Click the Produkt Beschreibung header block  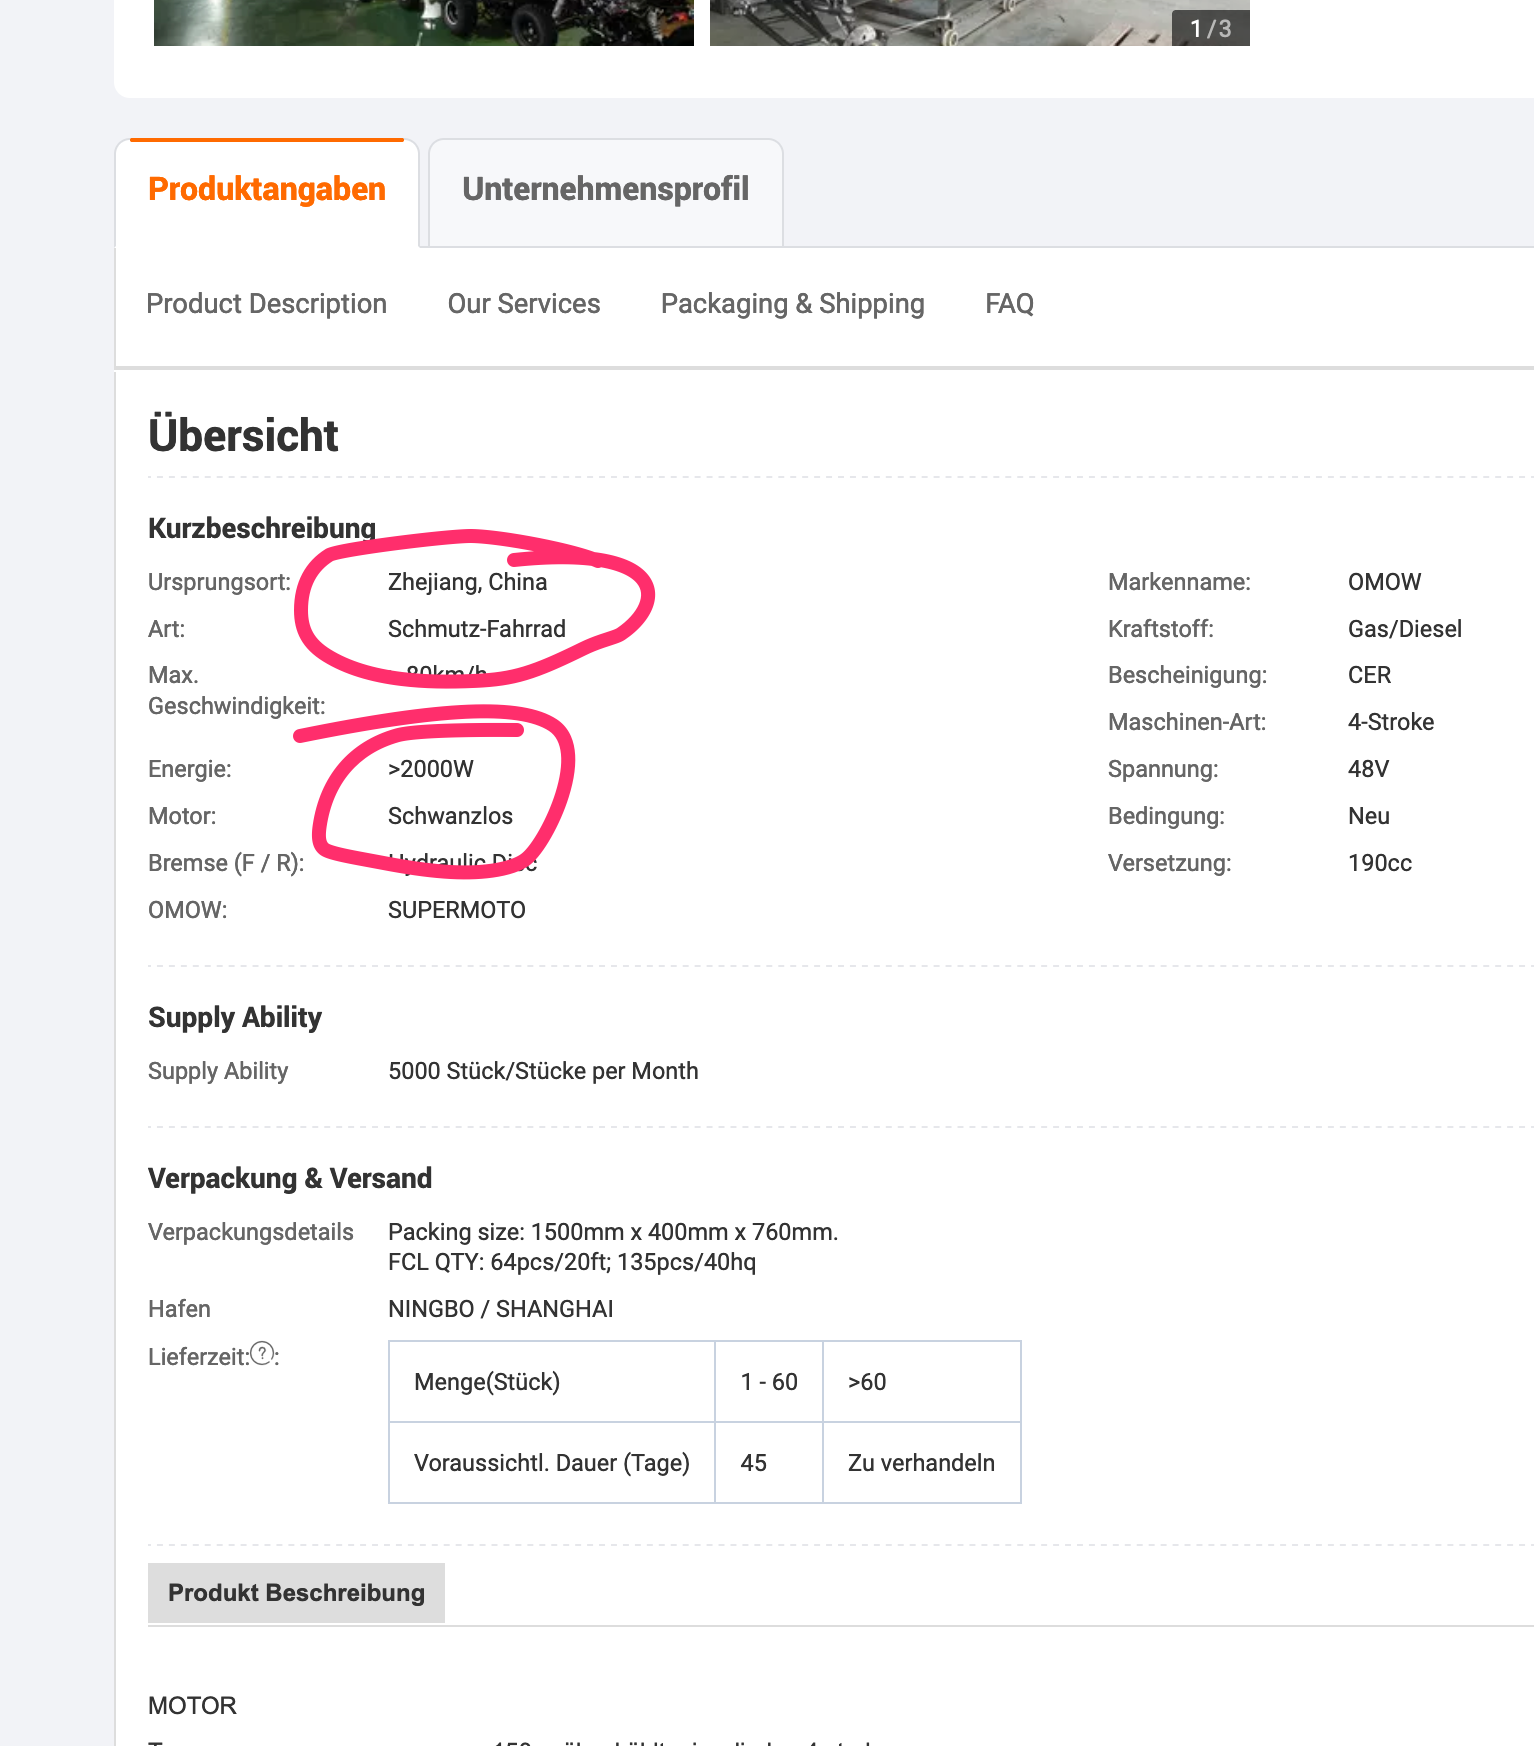coord(296,1593)
